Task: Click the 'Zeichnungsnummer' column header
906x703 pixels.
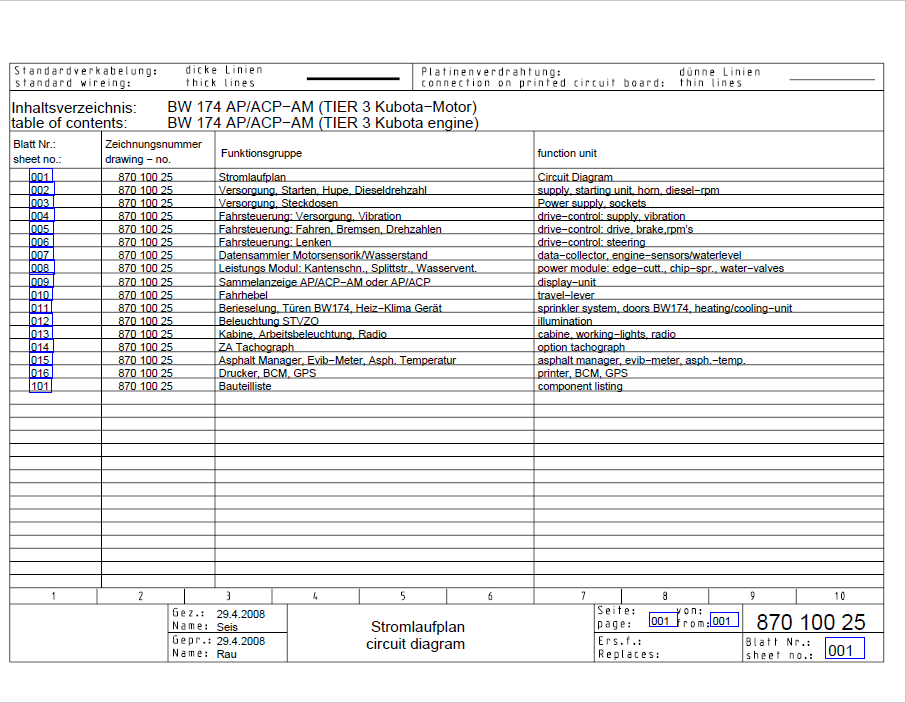Action: point(153,144)
